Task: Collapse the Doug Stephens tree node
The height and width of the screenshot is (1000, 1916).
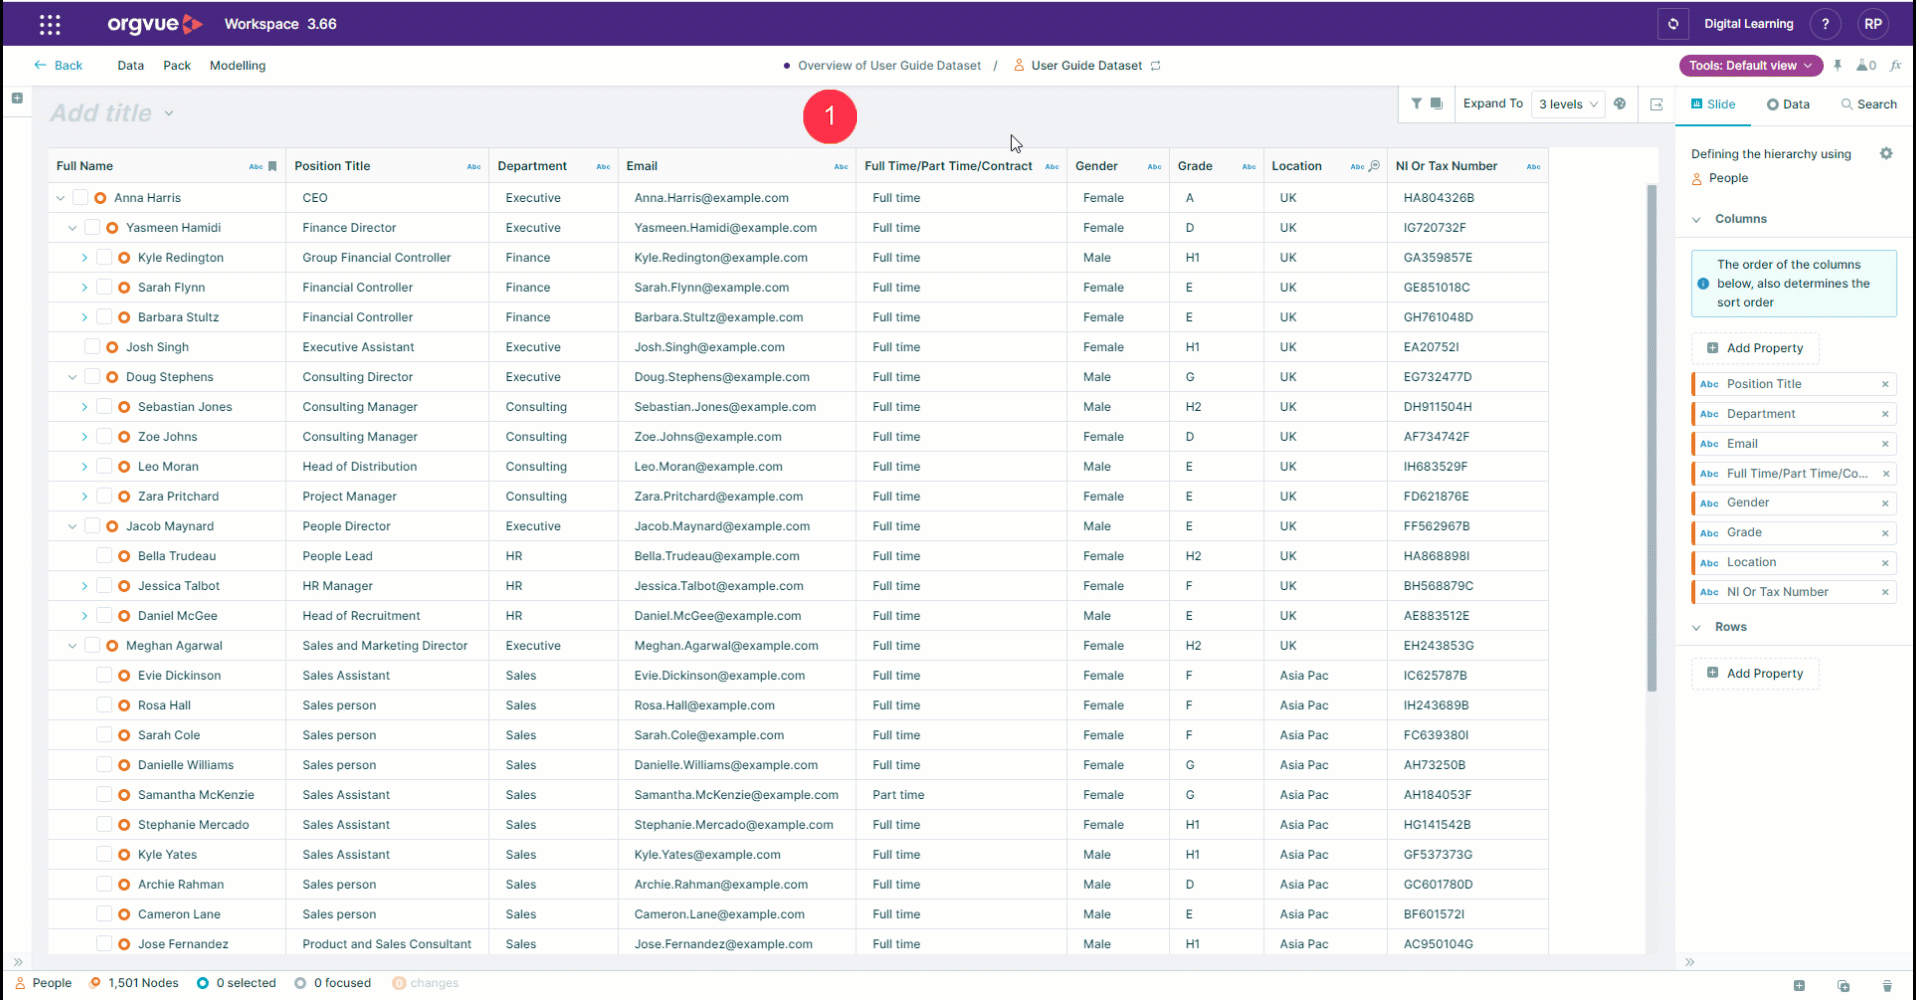Action: point(72,377)
